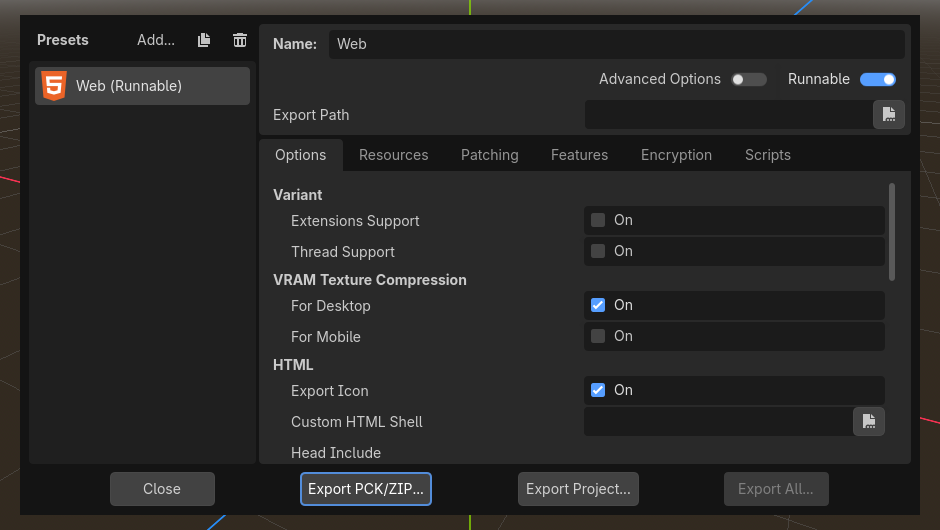Click the Export Path input field
940x530 pixels.
click(728, 115)
